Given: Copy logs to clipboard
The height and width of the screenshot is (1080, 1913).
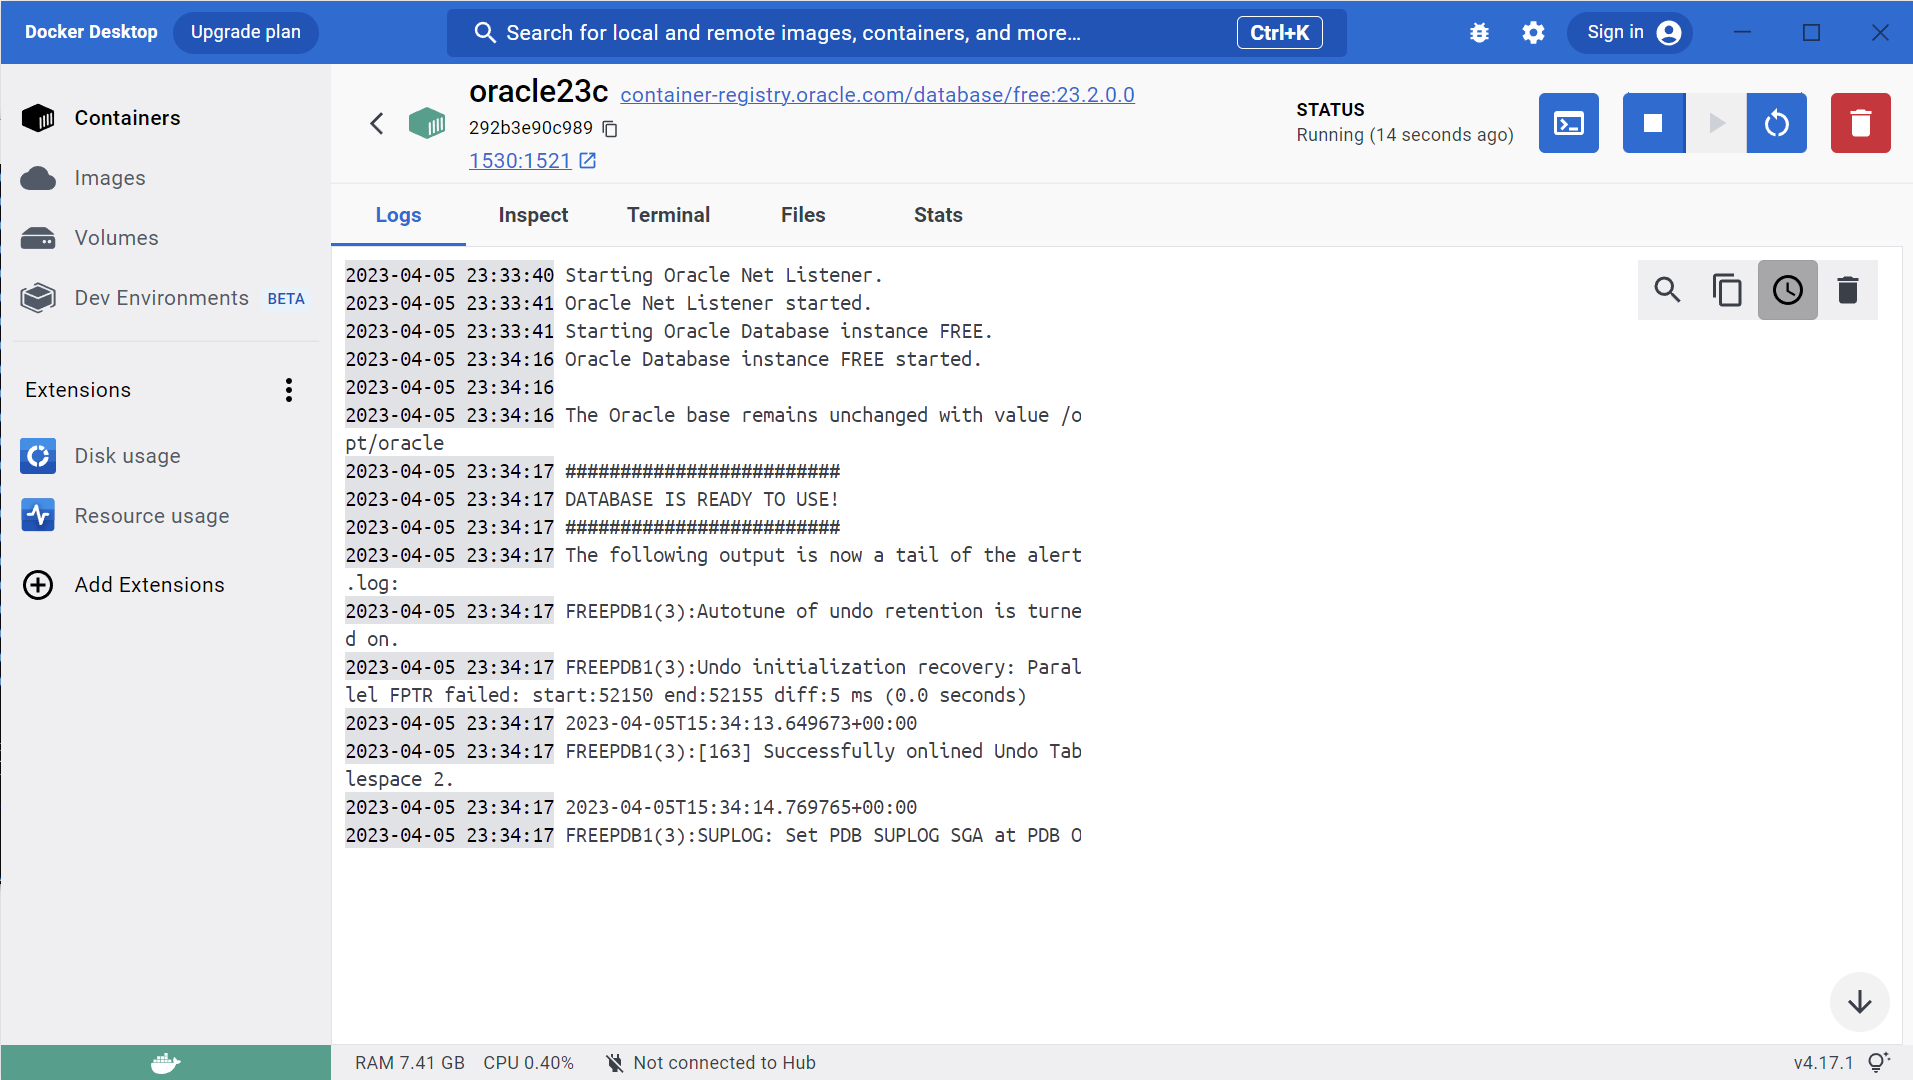Looking at the screenshot, I should [1727, 290].
